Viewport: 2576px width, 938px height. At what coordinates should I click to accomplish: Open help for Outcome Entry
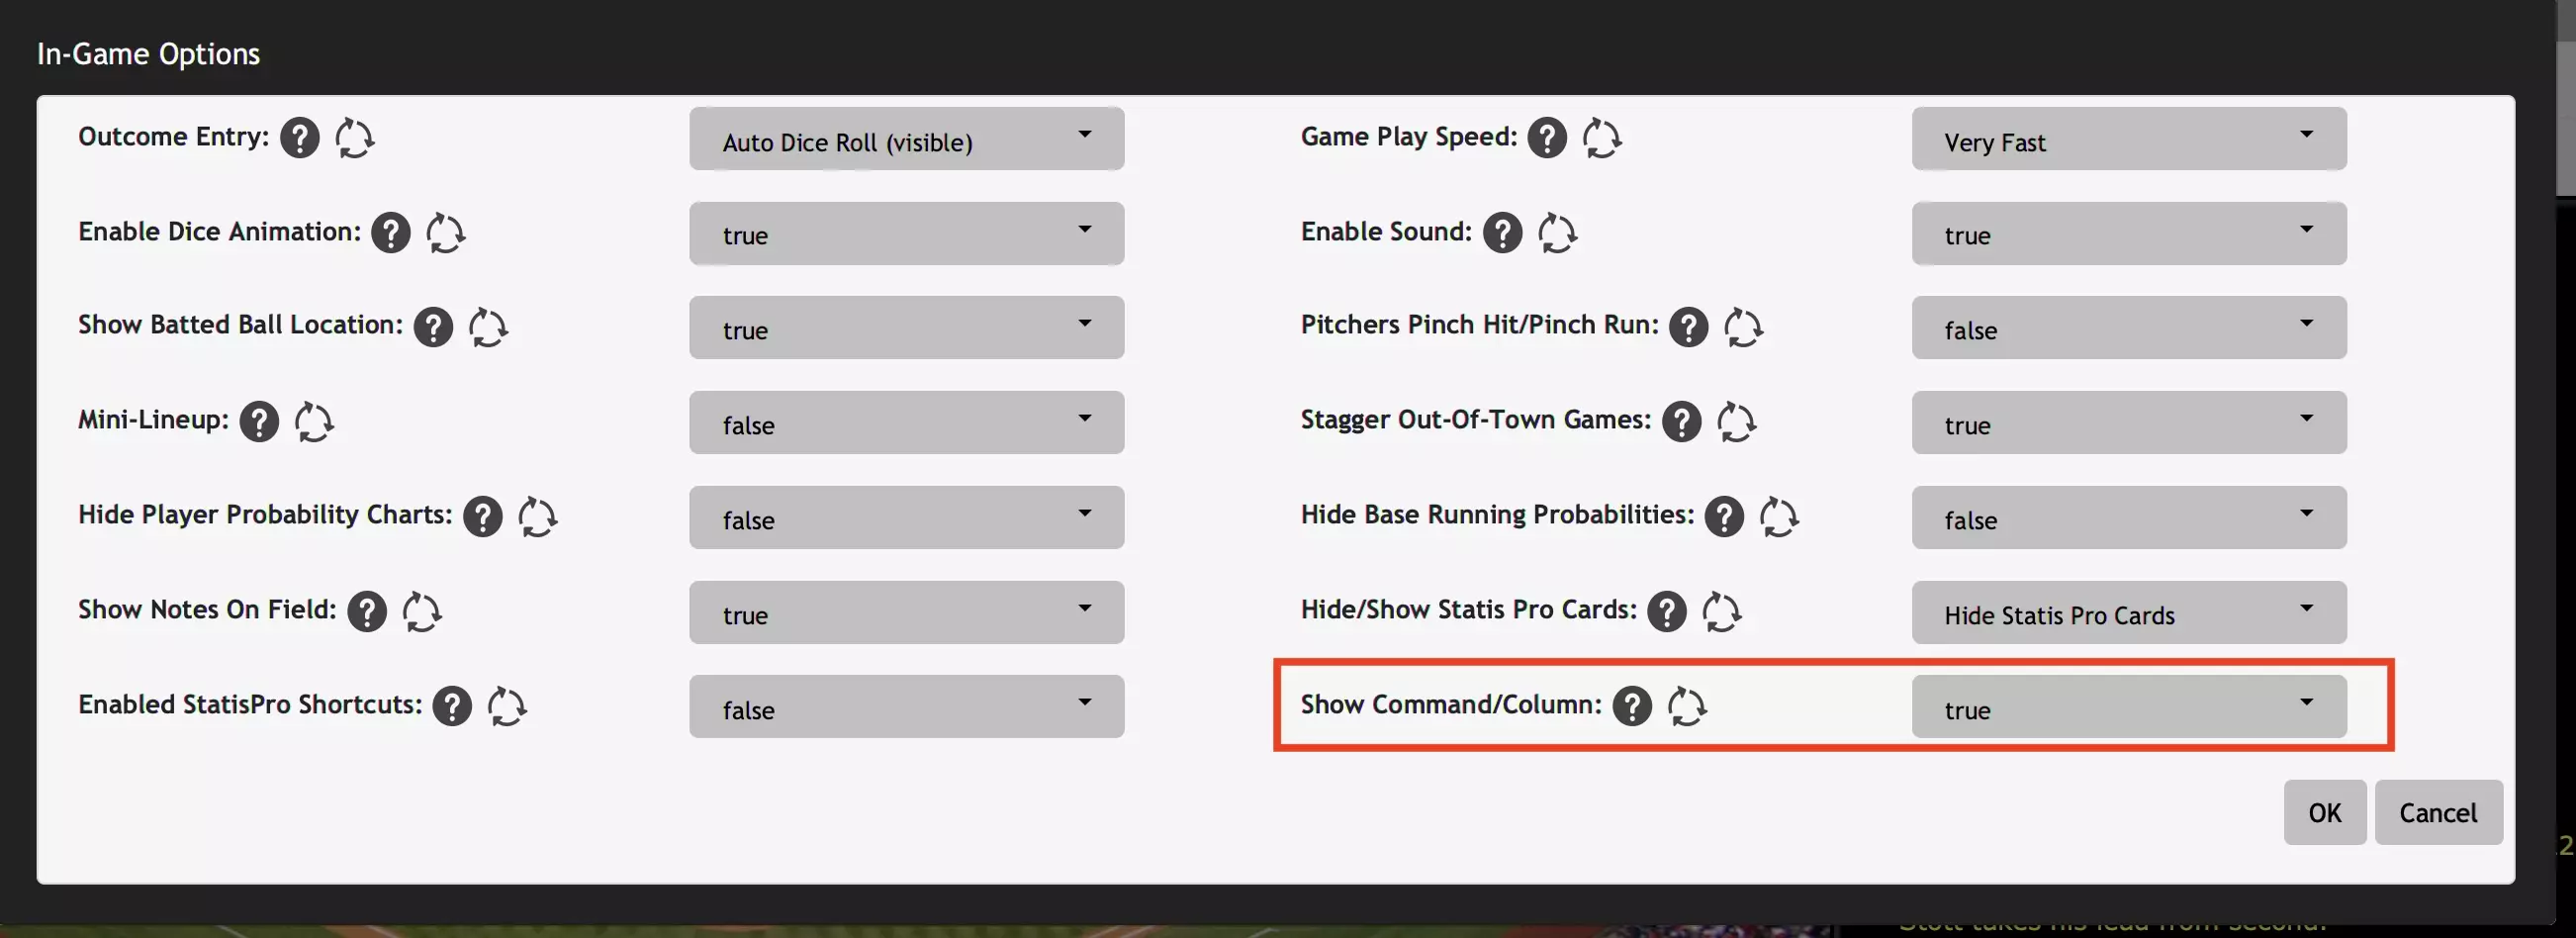click(299, 138)
